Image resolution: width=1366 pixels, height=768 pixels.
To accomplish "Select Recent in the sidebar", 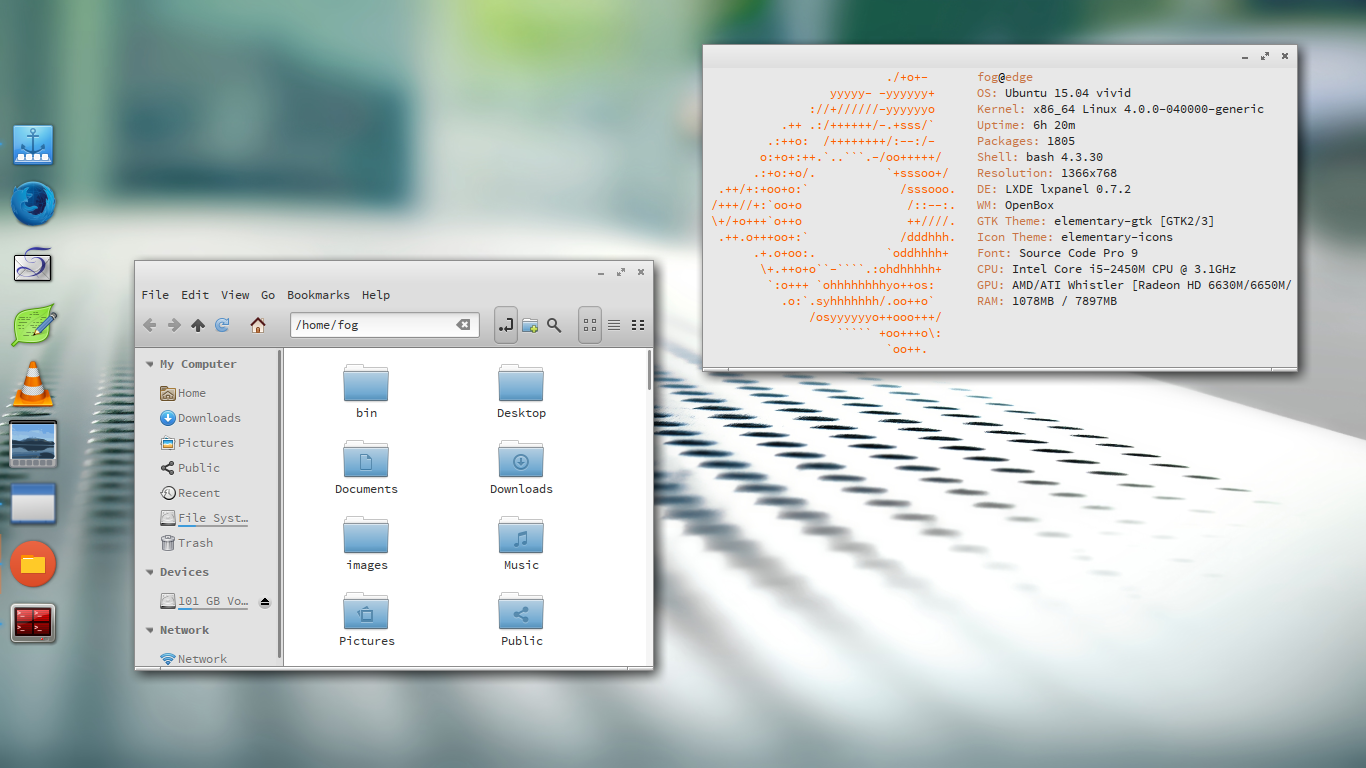I will pyautogui.click(x=198, y=493).
